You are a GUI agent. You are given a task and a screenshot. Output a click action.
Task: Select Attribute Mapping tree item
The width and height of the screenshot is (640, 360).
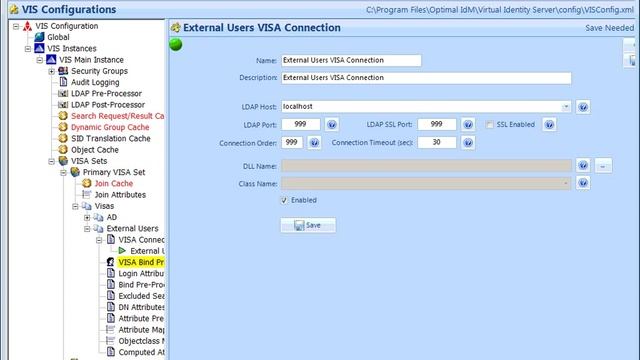coord(141,329)
